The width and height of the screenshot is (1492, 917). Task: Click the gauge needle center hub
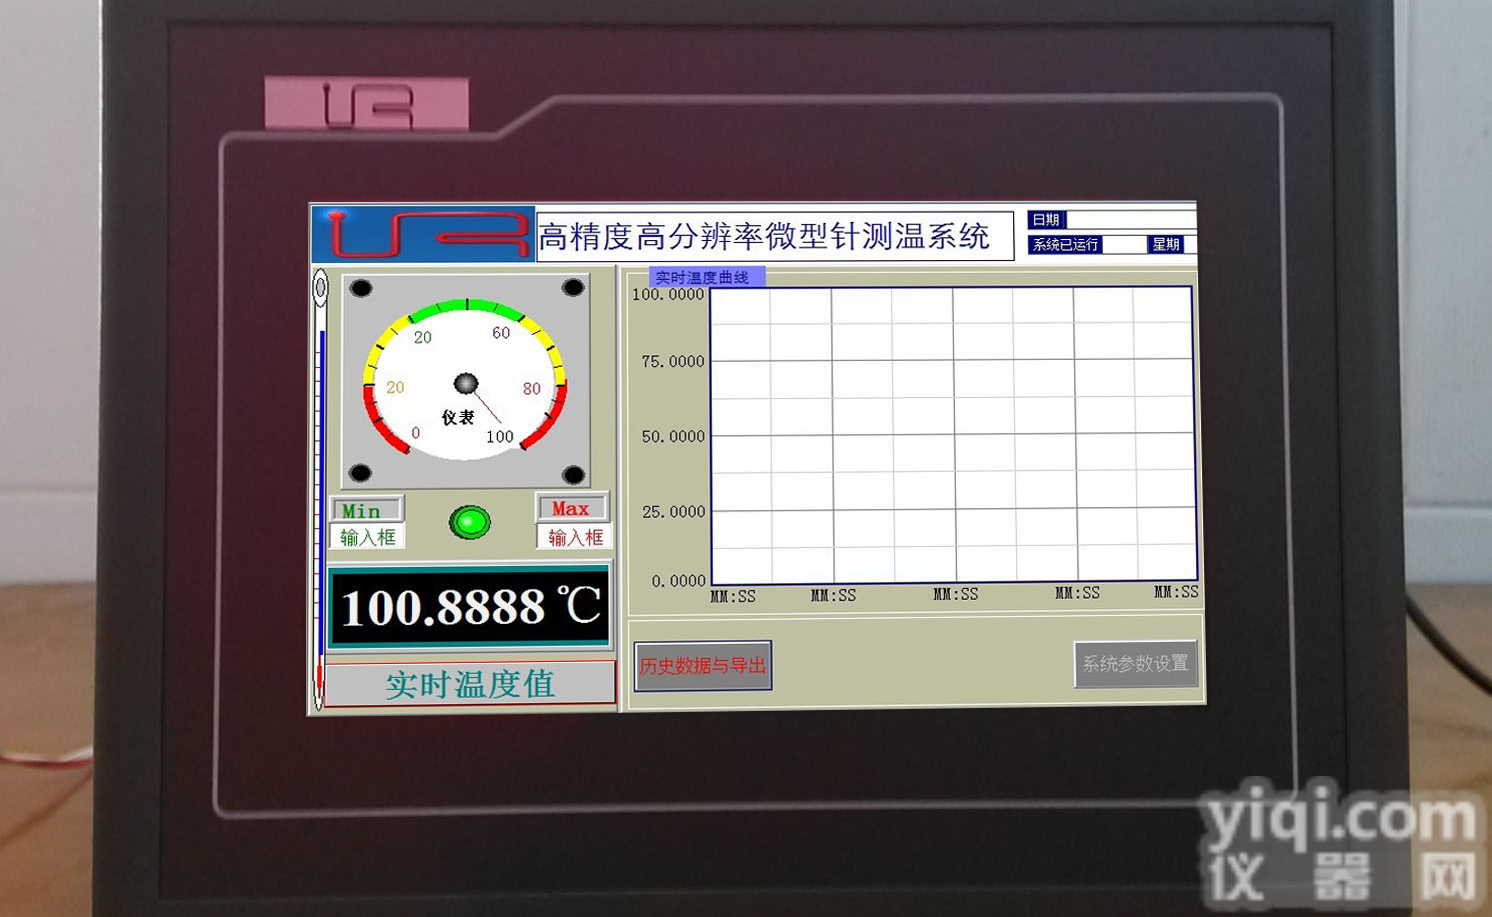[466, 383]
